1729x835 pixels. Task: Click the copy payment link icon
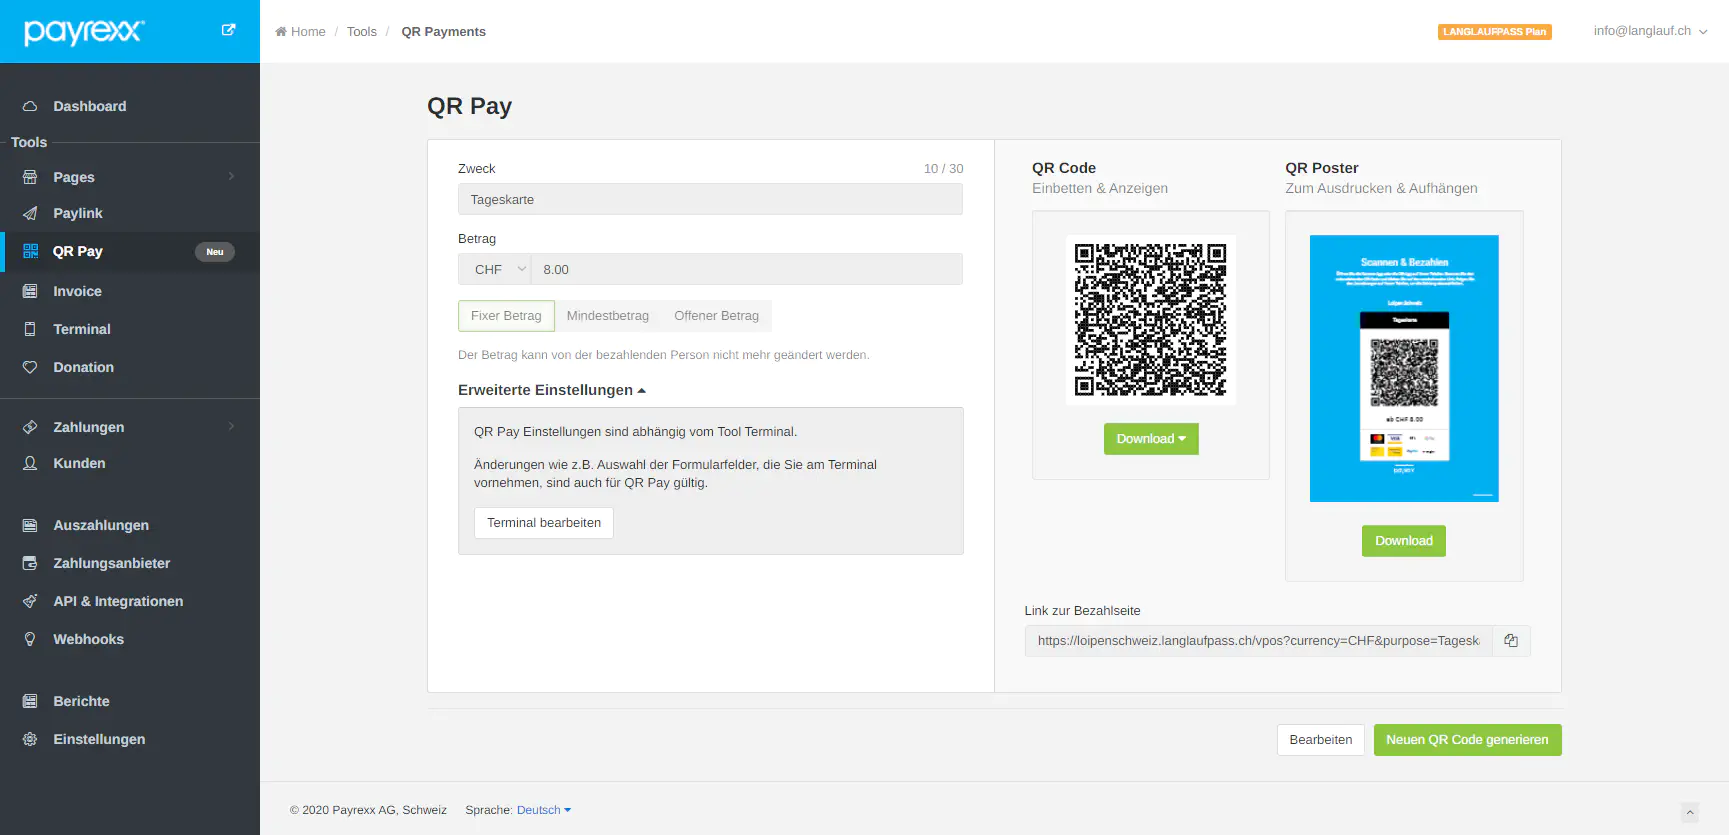coord(1511,641)
